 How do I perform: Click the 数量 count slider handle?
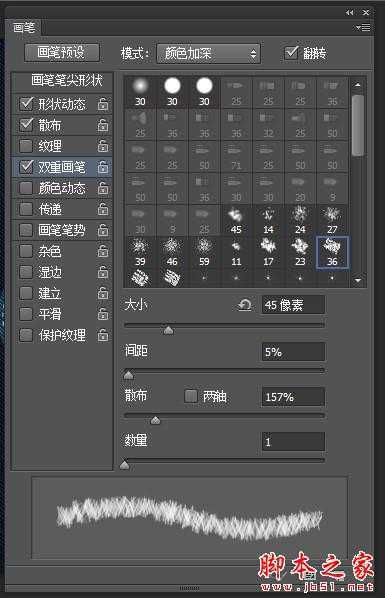click(125, 465)
